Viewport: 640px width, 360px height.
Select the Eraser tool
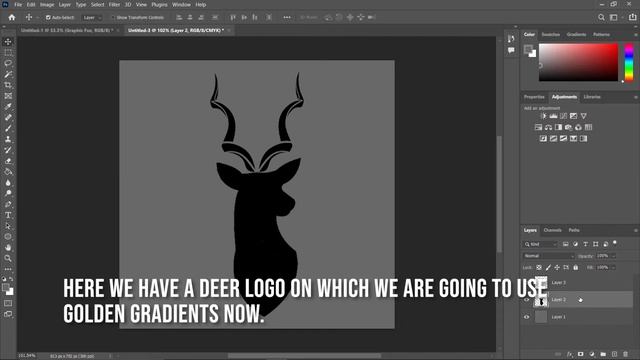coord(8,161)
